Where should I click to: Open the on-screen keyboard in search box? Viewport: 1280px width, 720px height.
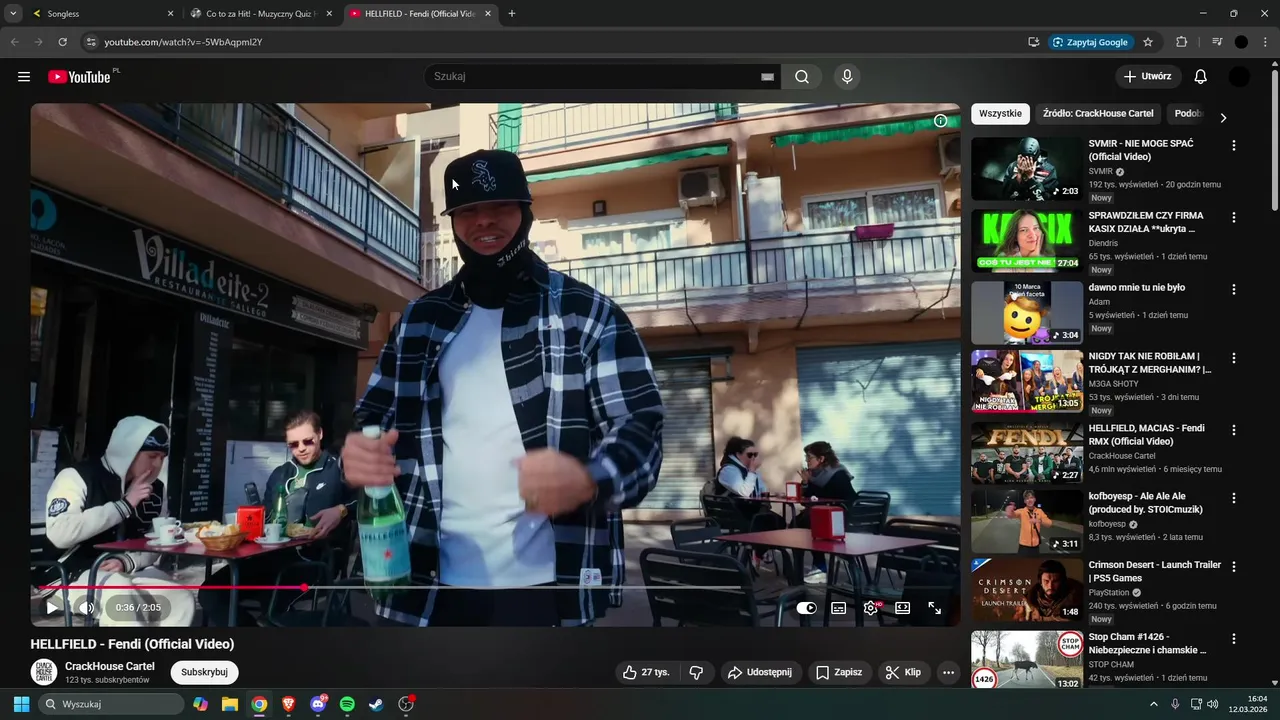767,77
